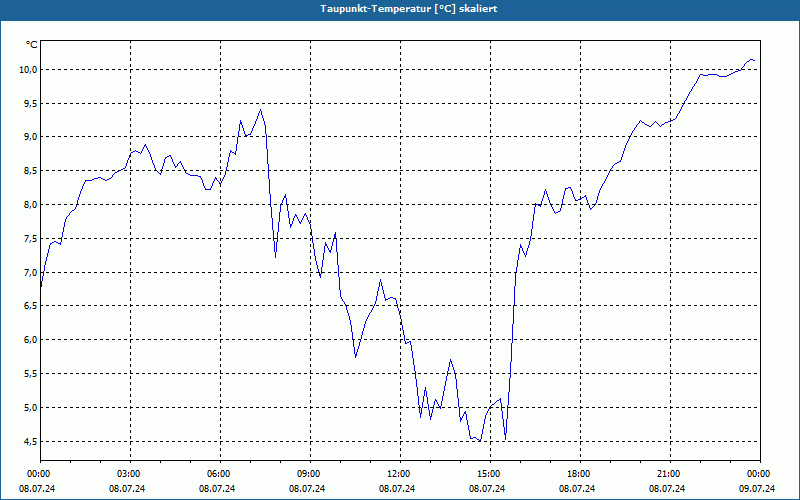Click the '00:00' label above the first 08.07.24
The image size is (800, 500).
click(x=38, y=474)
